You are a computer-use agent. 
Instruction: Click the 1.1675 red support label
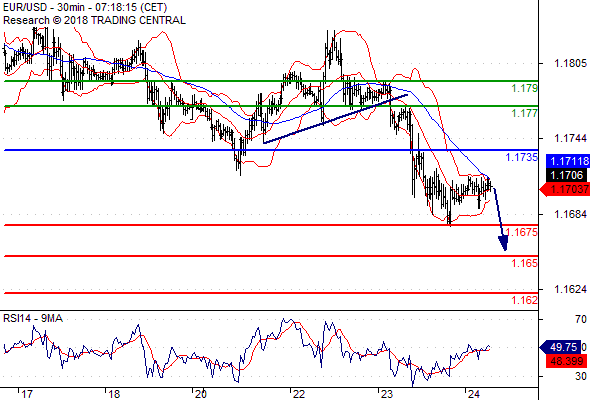coord(522,232)
